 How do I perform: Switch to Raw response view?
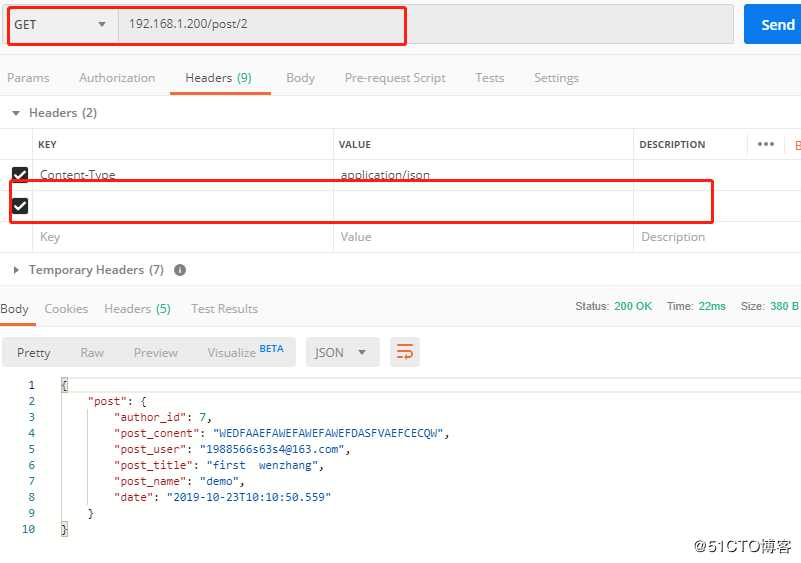(x=92, y=353)
